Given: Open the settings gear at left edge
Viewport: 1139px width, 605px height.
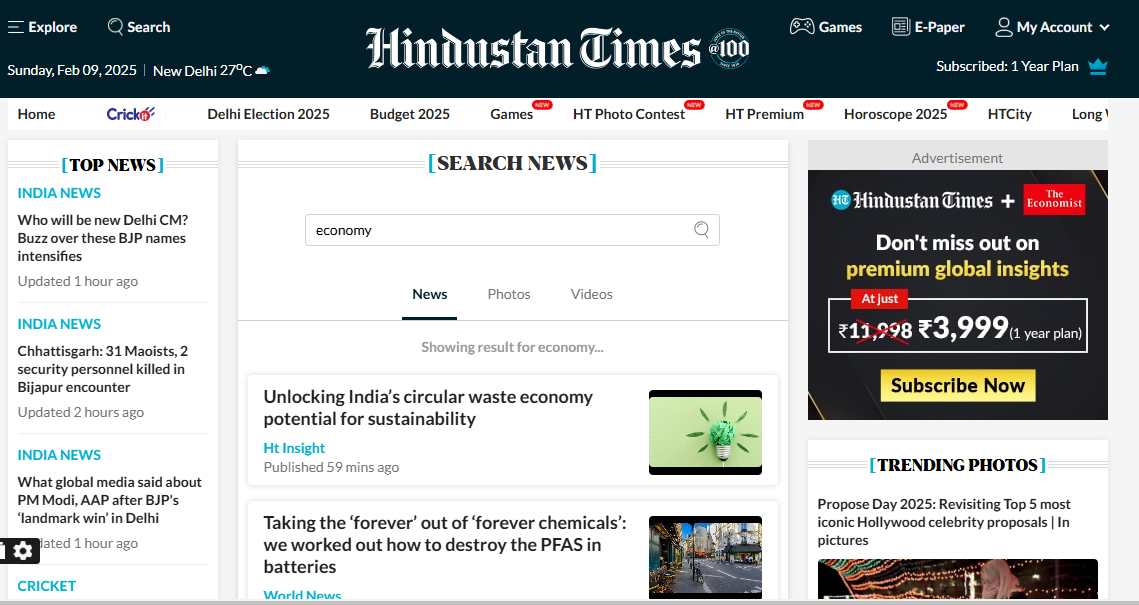Looking at the screenshot, I should (23, 551).
